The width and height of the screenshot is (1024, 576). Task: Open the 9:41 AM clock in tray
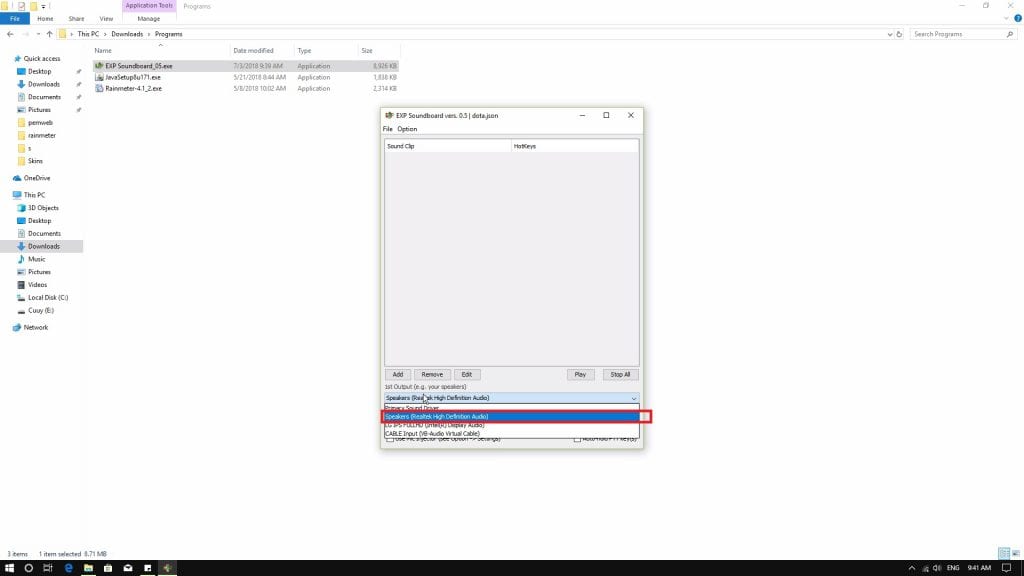979,568
